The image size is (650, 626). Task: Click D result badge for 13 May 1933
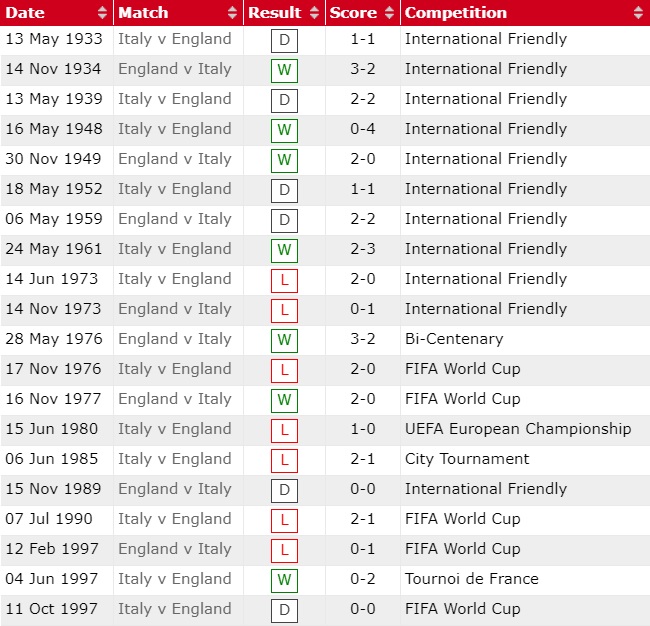[284, 40]
